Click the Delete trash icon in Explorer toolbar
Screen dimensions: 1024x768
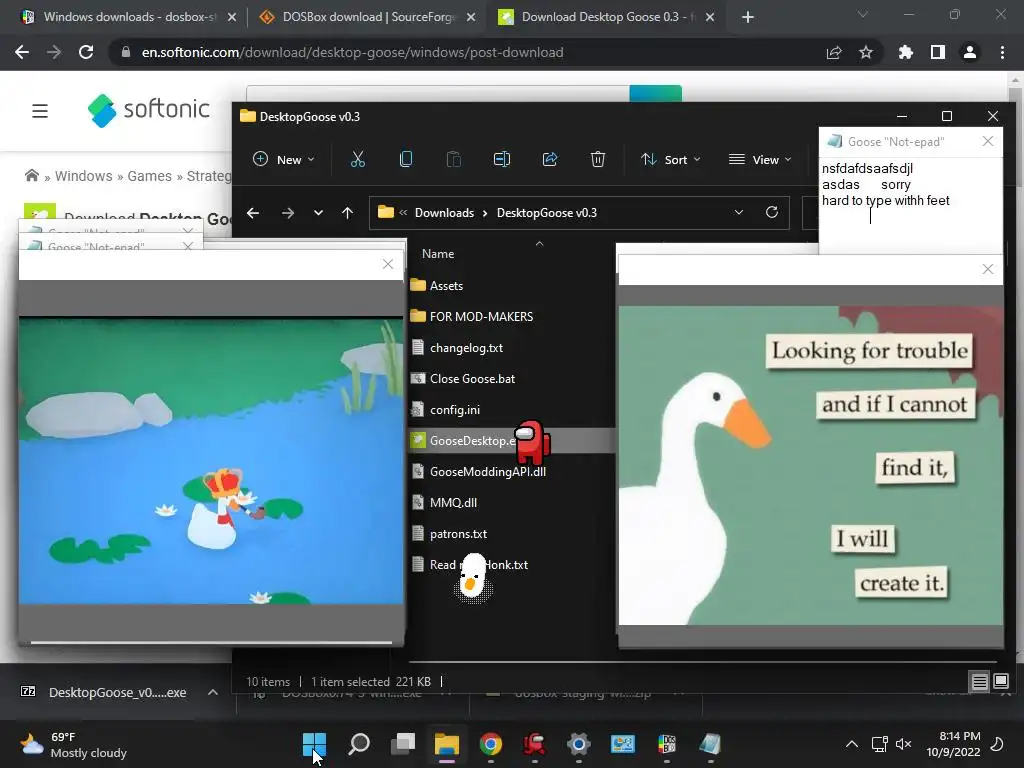[x=598, y=159]
